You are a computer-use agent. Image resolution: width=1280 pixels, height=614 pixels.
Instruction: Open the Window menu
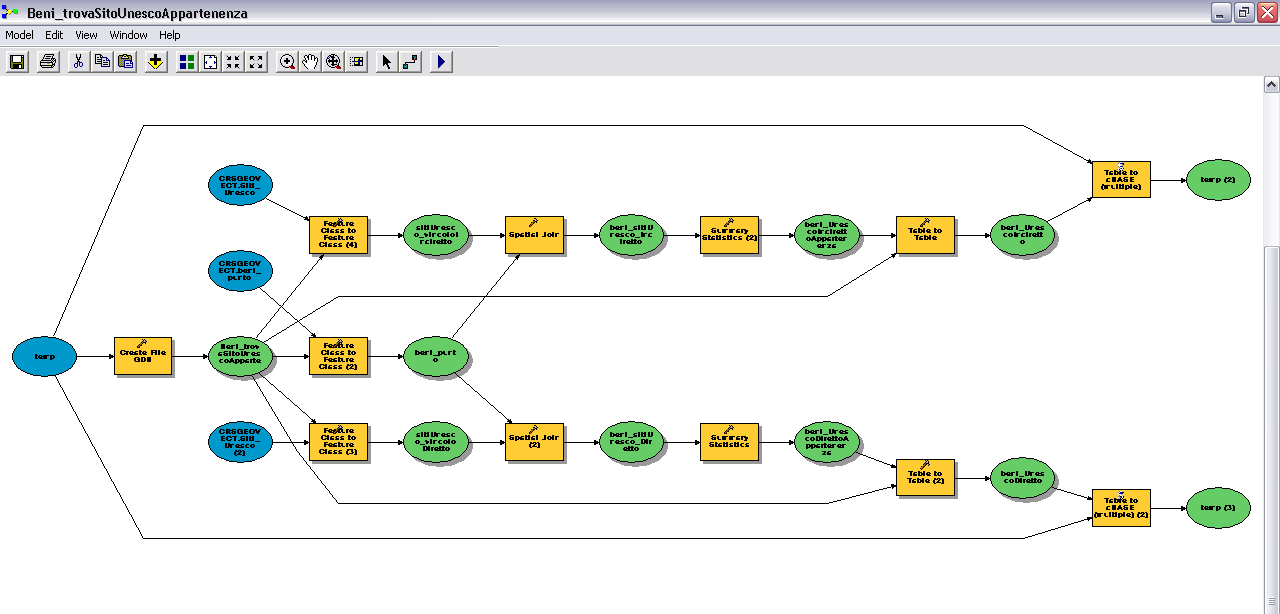coord(128,35)
